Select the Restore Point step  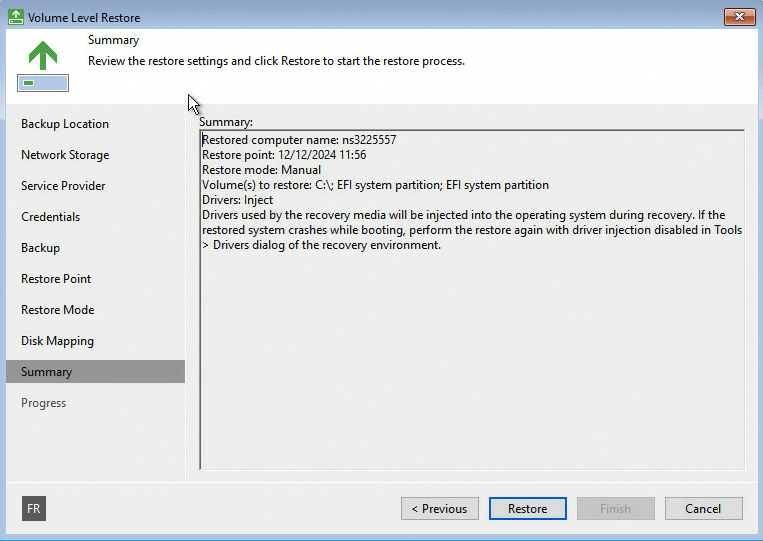pyautogui.click(x=56, y=279)
